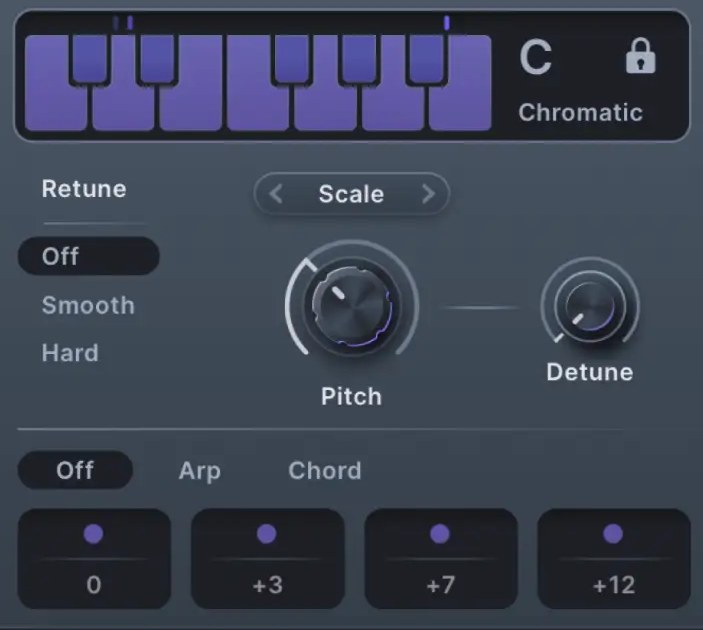703x630 pixels.
Task: Toggle the A white key on keyboard
Action: (x=393, y=108)
